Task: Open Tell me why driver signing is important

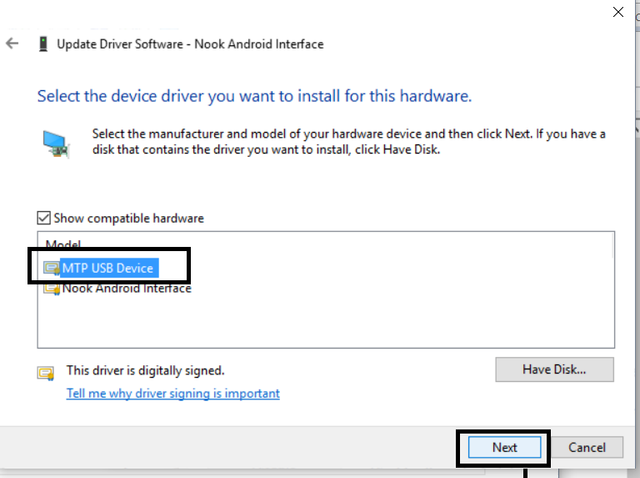Action: 173,394
